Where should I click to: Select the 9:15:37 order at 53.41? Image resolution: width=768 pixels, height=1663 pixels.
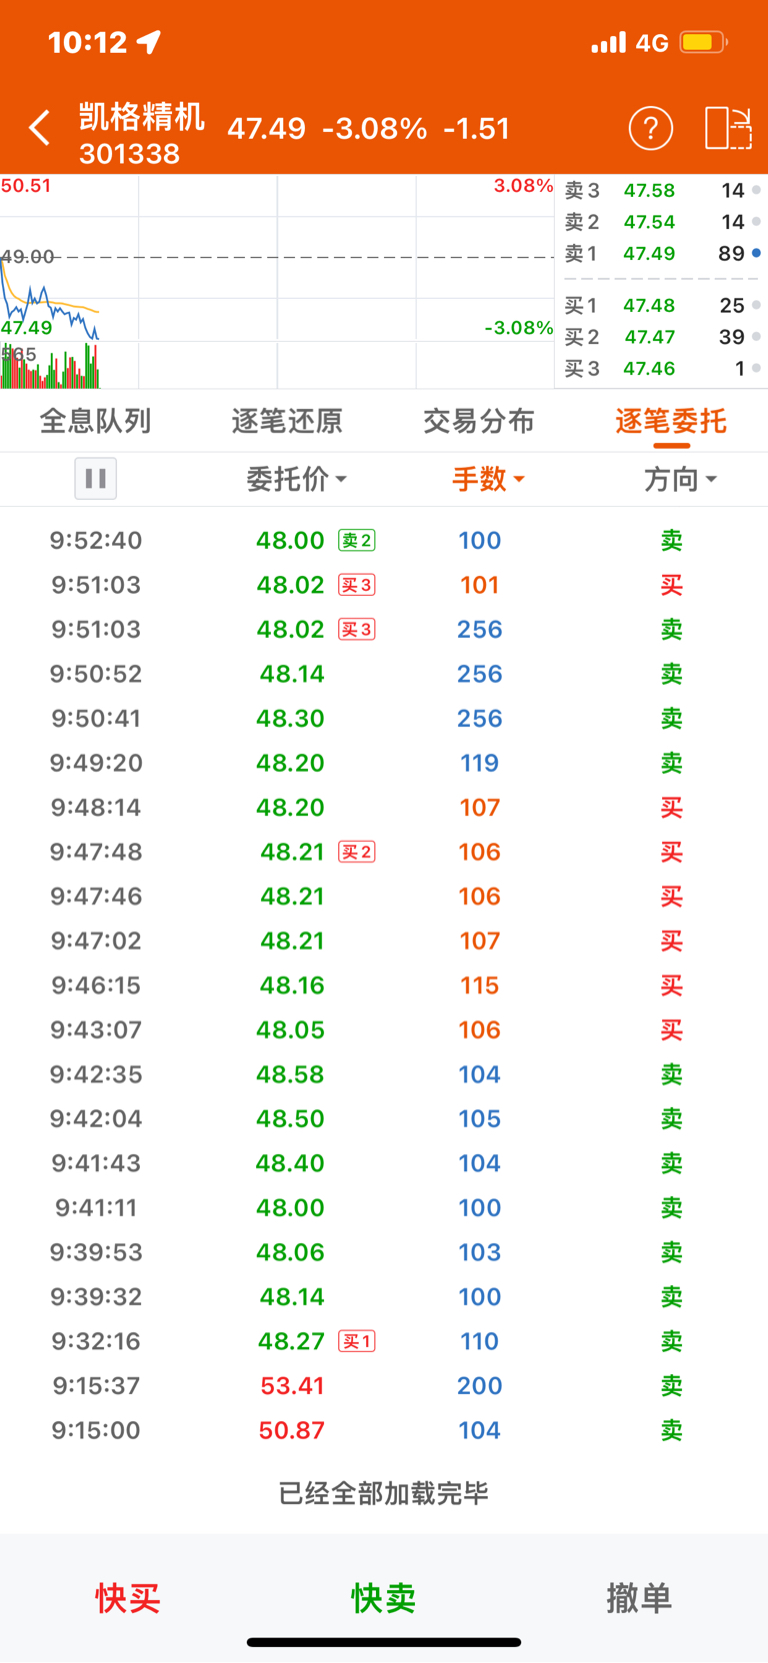(384, 1386)
